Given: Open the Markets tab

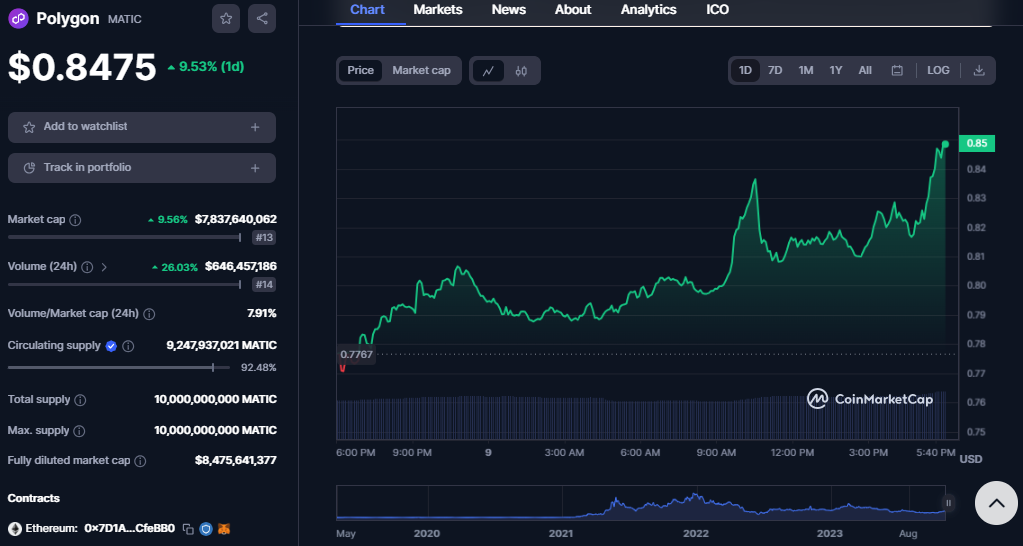Looking at the screenshot, I should coord(438,10).
